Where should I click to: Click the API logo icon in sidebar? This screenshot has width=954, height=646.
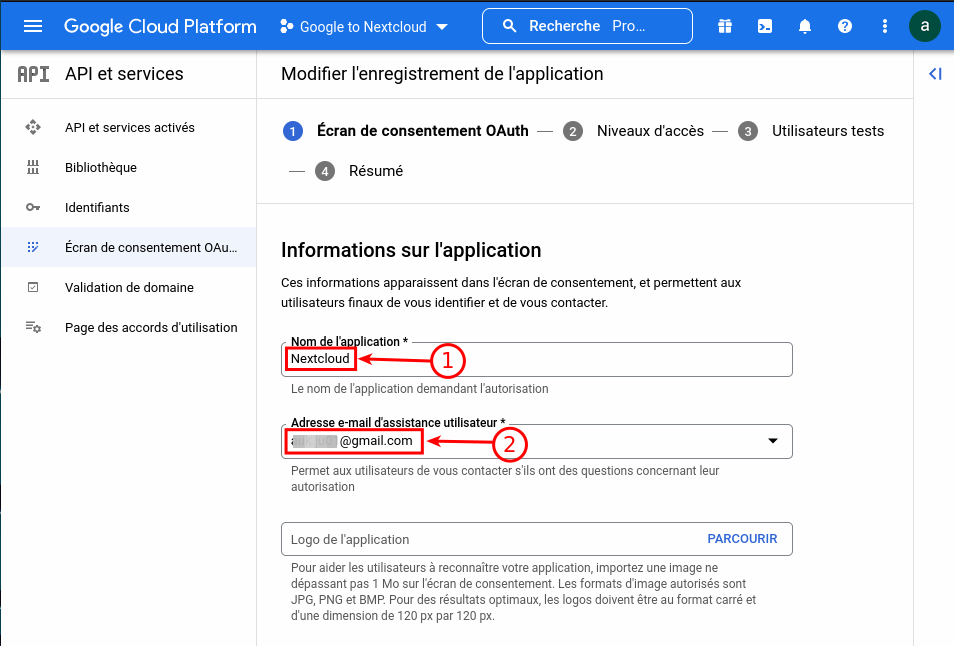coord(33,74)
